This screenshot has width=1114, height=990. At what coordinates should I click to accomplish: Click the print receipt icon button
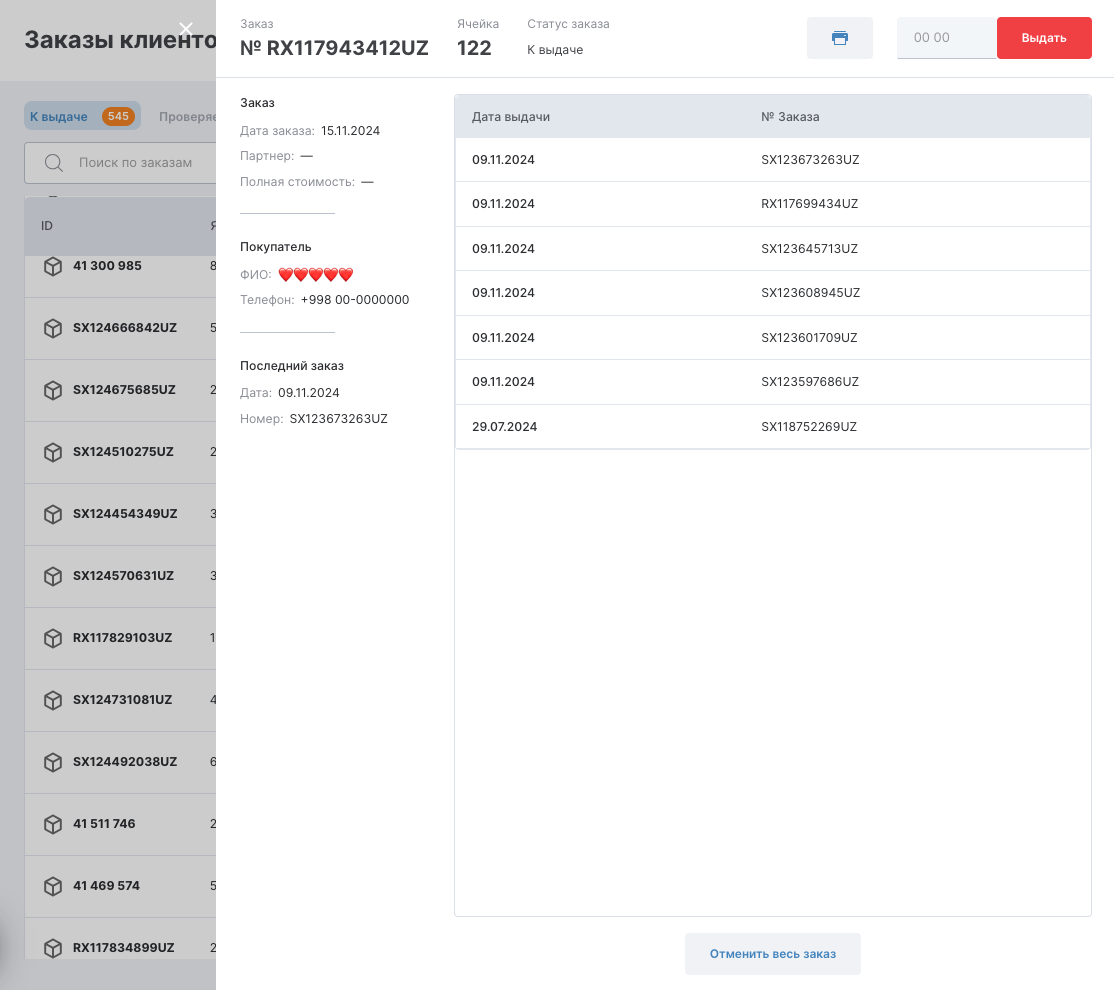[x=840, y=38]
